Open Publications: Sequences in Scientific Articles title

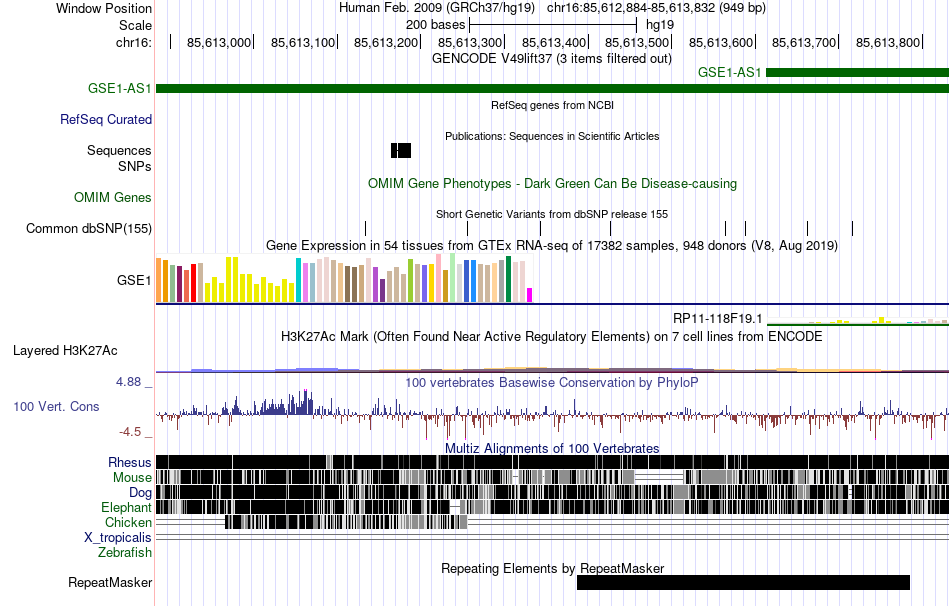click(x=552, y=136)
